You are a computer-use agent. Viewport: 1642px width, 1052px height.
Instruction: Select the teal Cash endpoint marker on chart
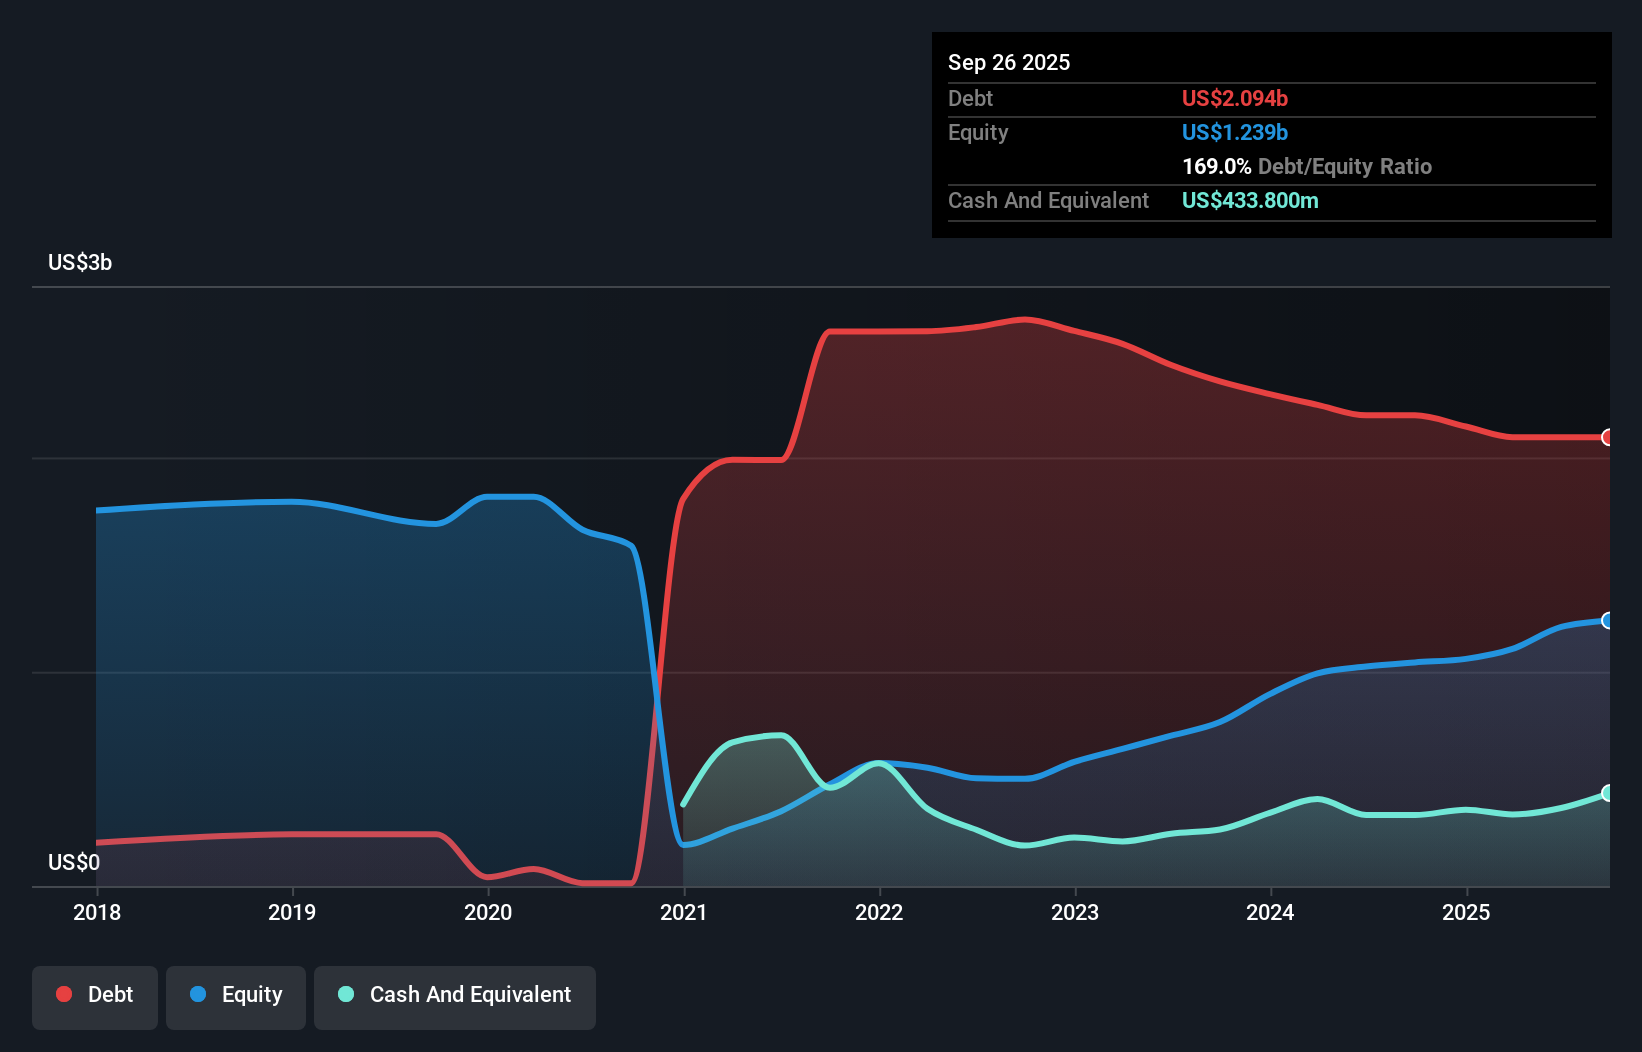click(x=1605, y=793)
